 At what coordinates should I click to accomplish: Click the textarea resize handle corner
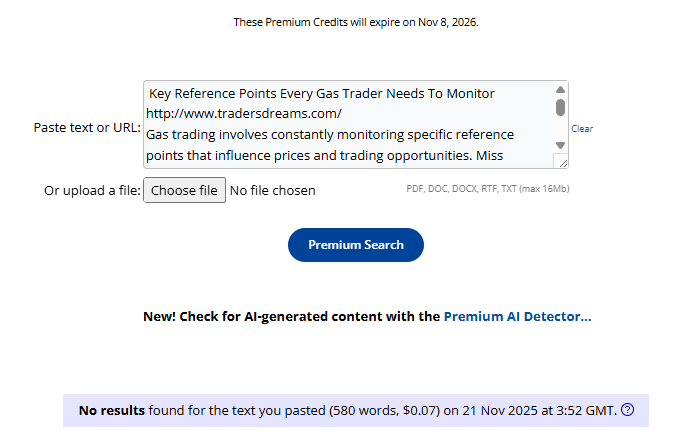click(562, 162)
